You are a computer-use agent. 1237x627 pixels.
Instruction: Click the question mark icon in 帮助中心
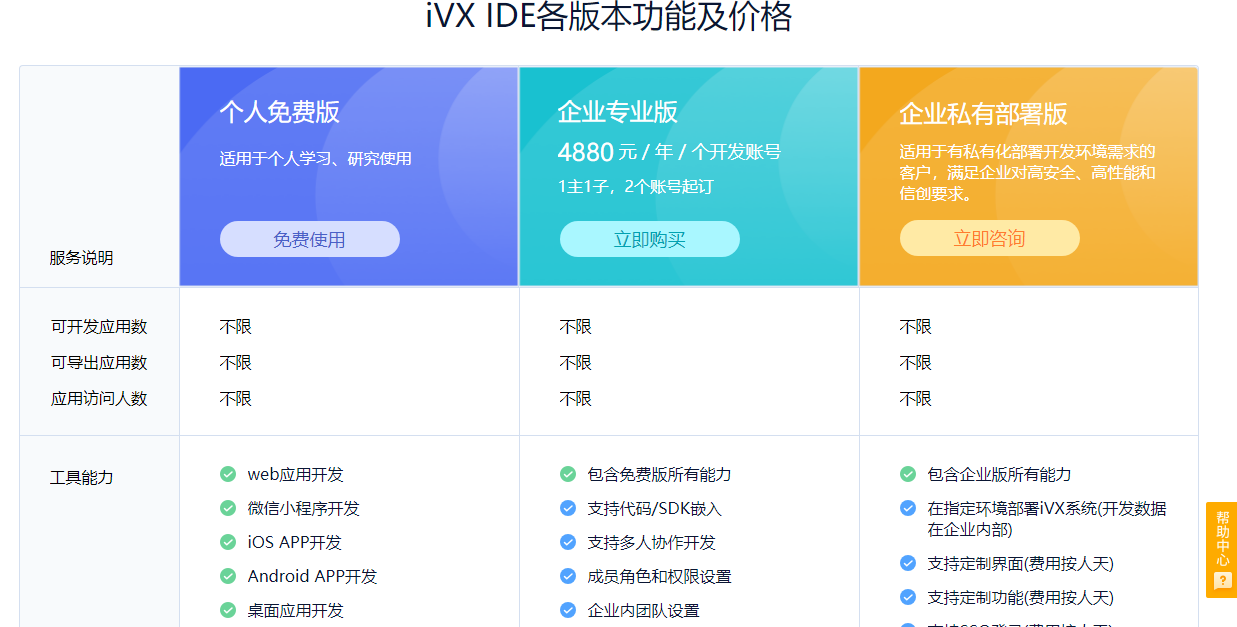1222,580
